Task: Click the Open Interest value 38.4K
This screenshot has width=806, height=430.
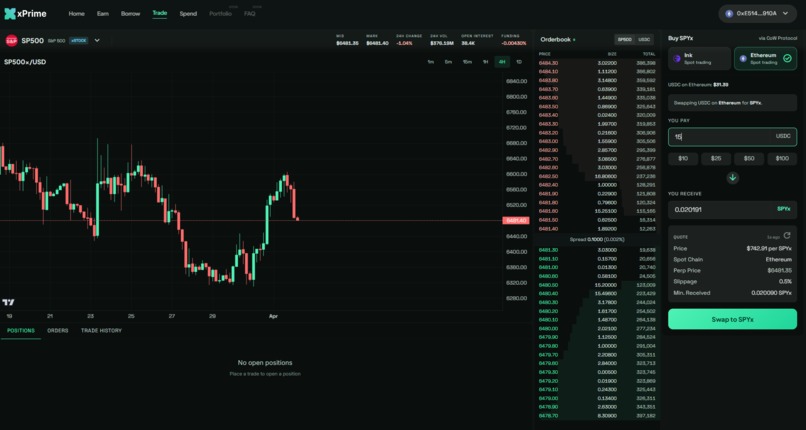Action: tap(468, 43)
